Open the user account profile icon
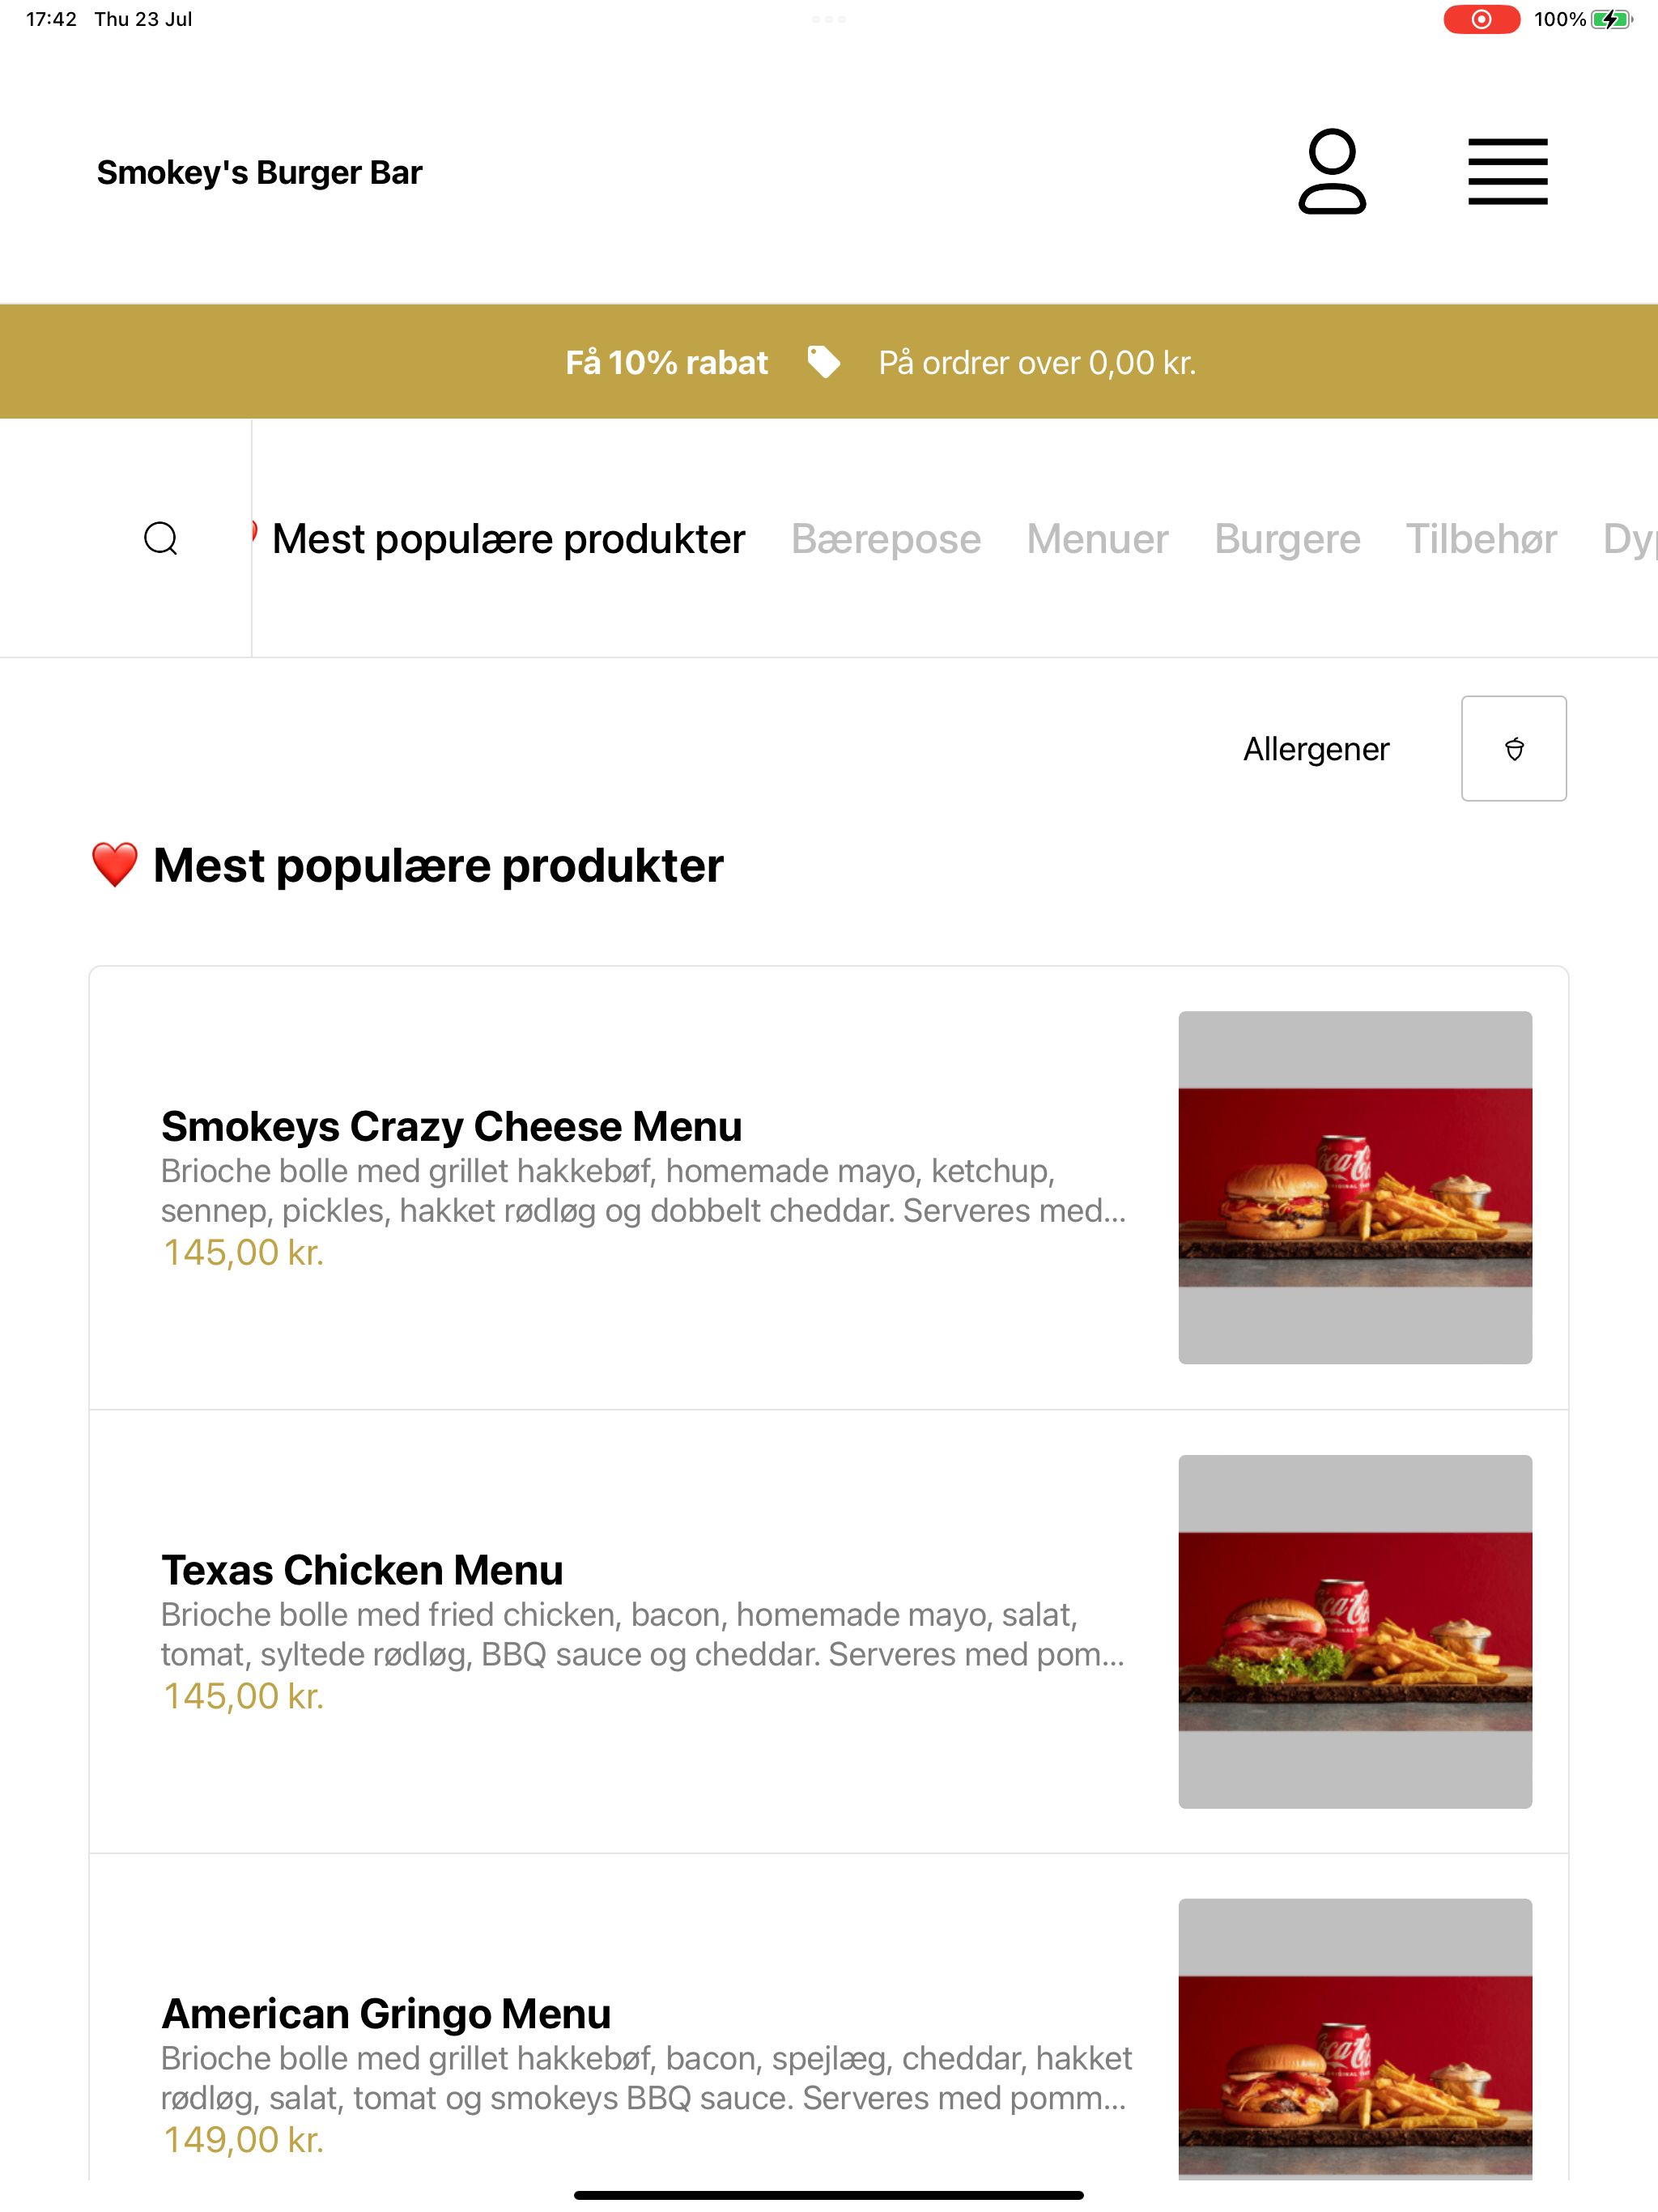This screenshot has width=1658, height=2212. pyautogui.click(x=1332, y=171)
